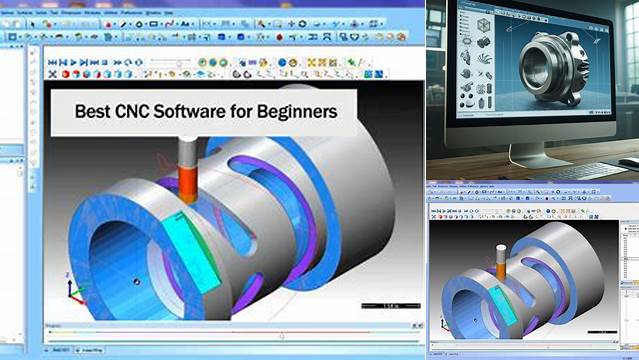Image resolution: width=639 pixels, height=360 pixels.
Task: Click the Aa text tool icon
Action: (x=185, y=24)
